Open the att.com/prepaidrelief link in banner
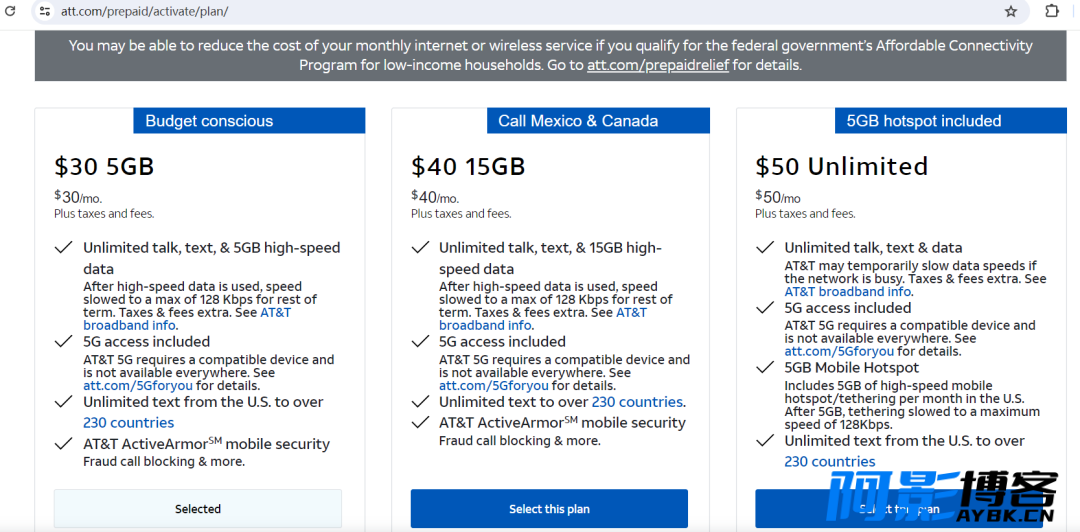 [658, 66]
